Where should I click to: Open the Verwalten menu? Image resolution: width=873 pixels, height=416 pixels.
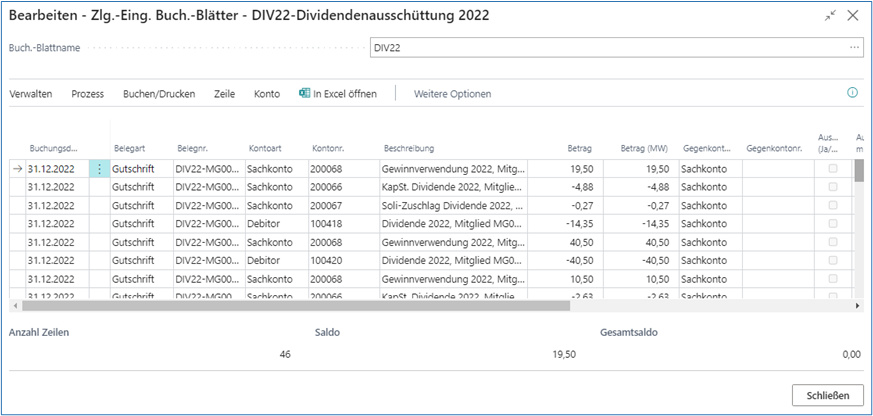coord(31,94)
